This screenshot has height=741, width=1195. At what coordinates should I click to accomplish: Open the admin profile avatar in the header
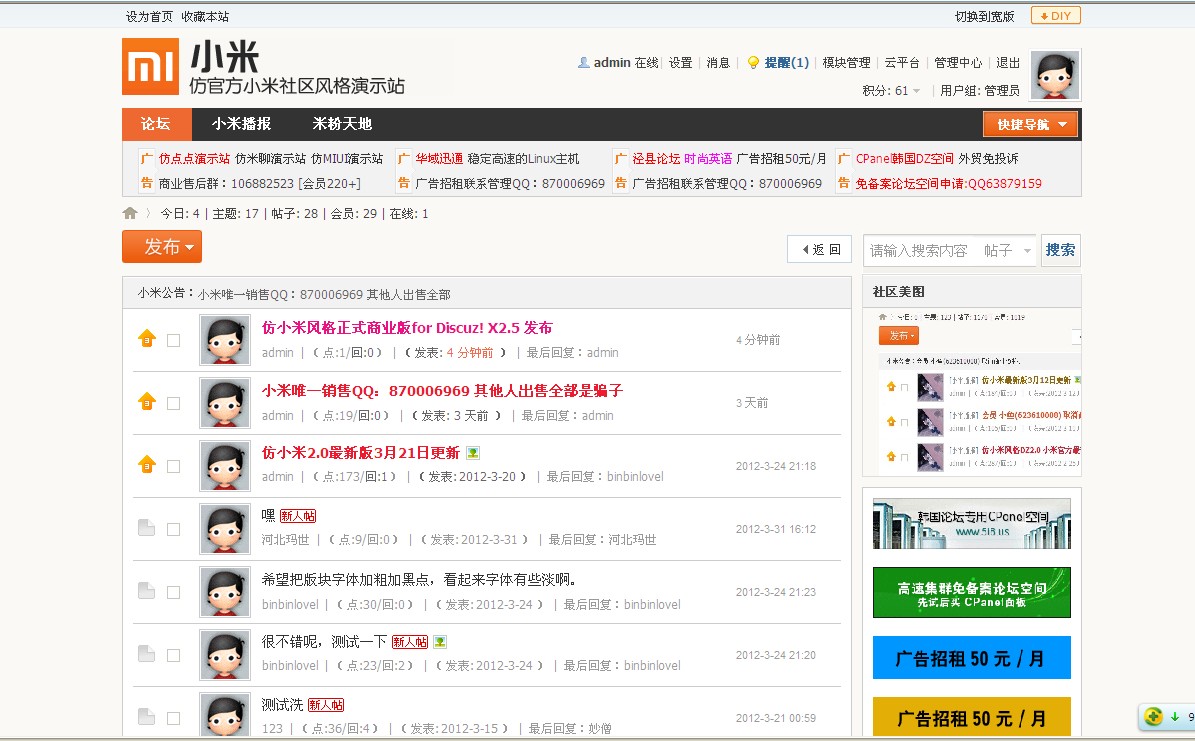coord(1055,75)
